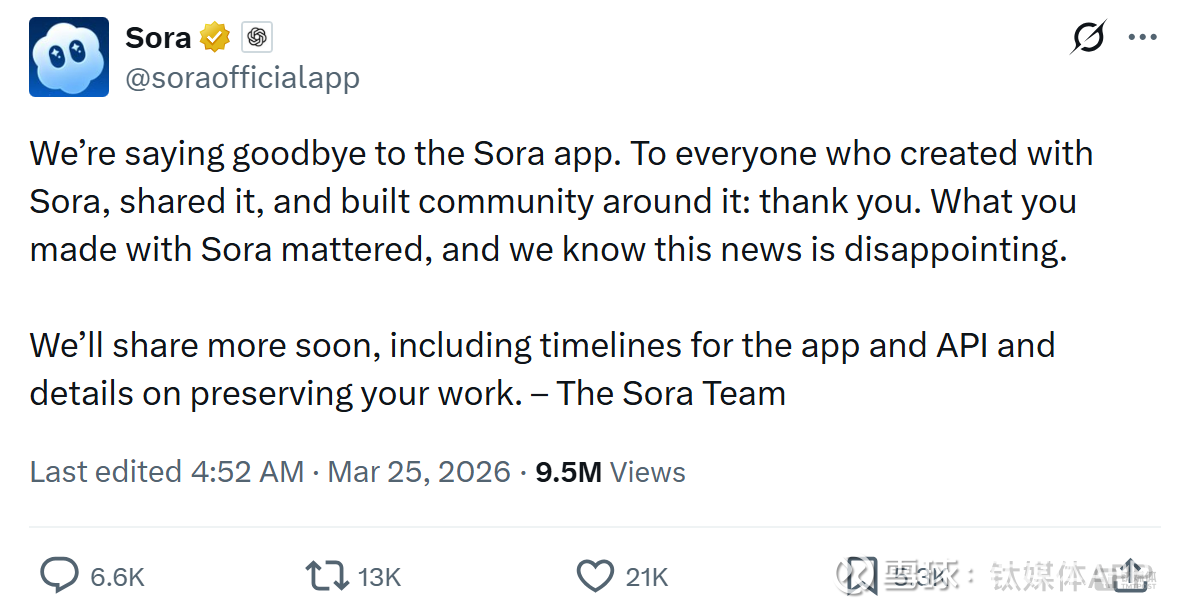The width and height of the screenshot is (1187, 612).
Task: Open the three-dot more options menu
Action: (x=1142, y=38)
